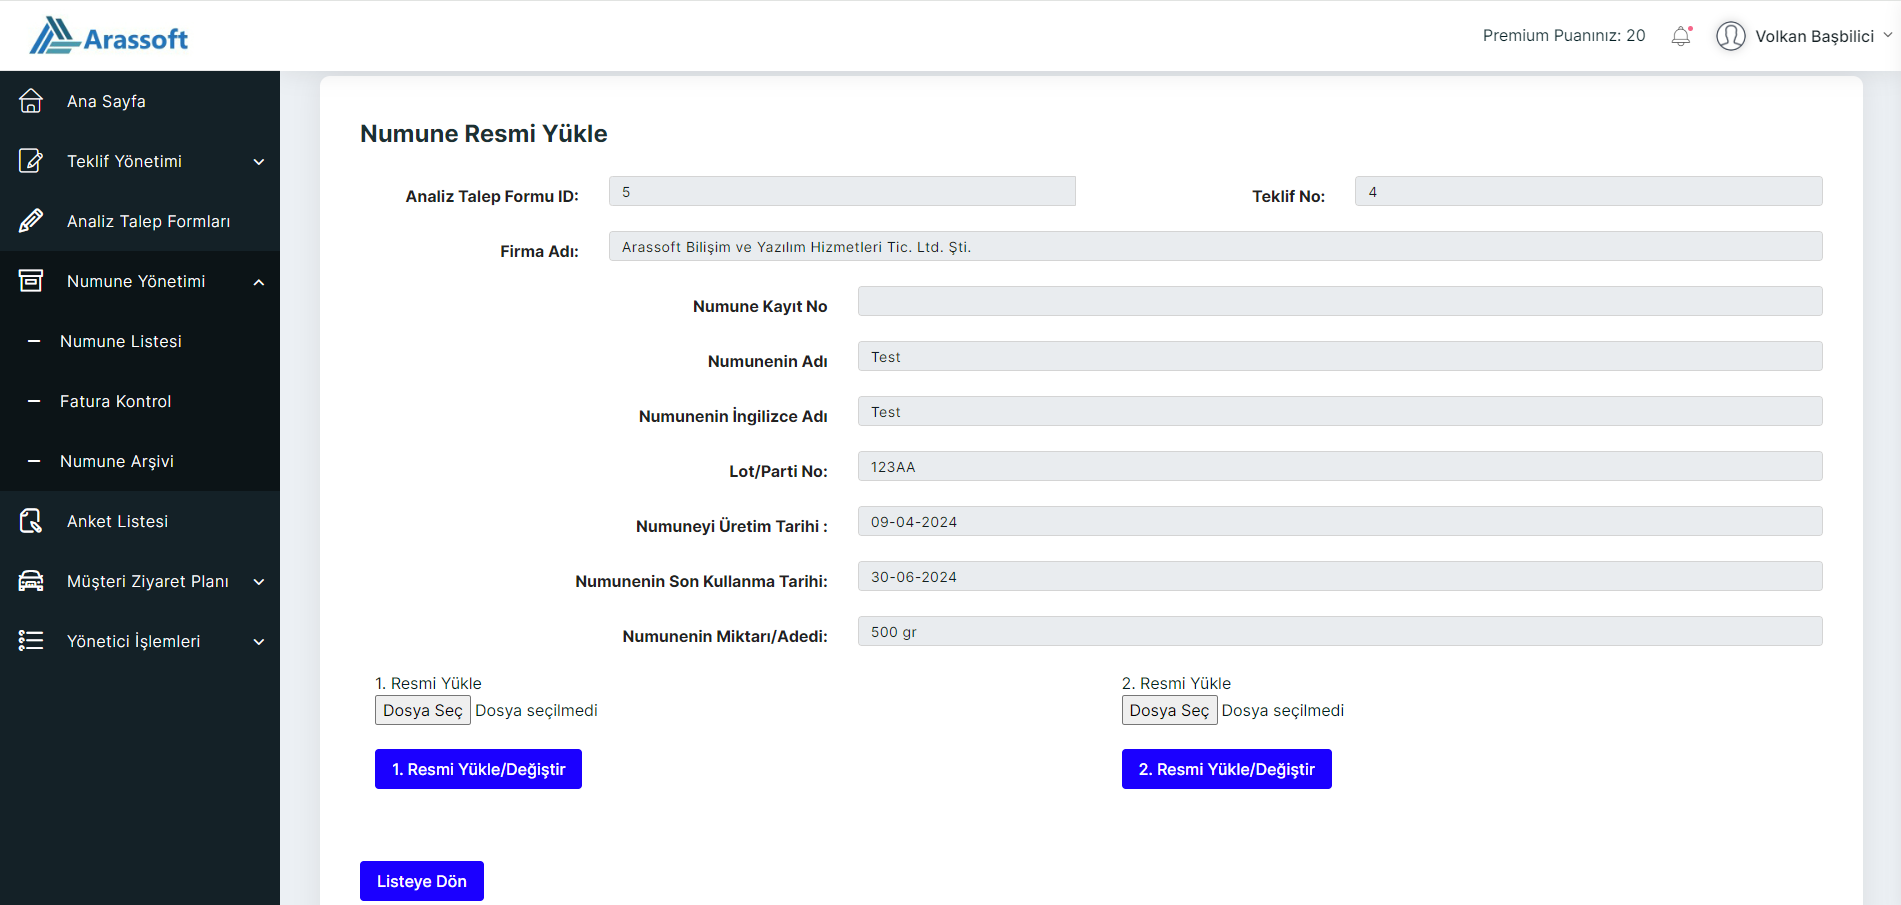Choose file for 2. Resmi Yükle
1901x905 pixels.
tap(1169, 710)
